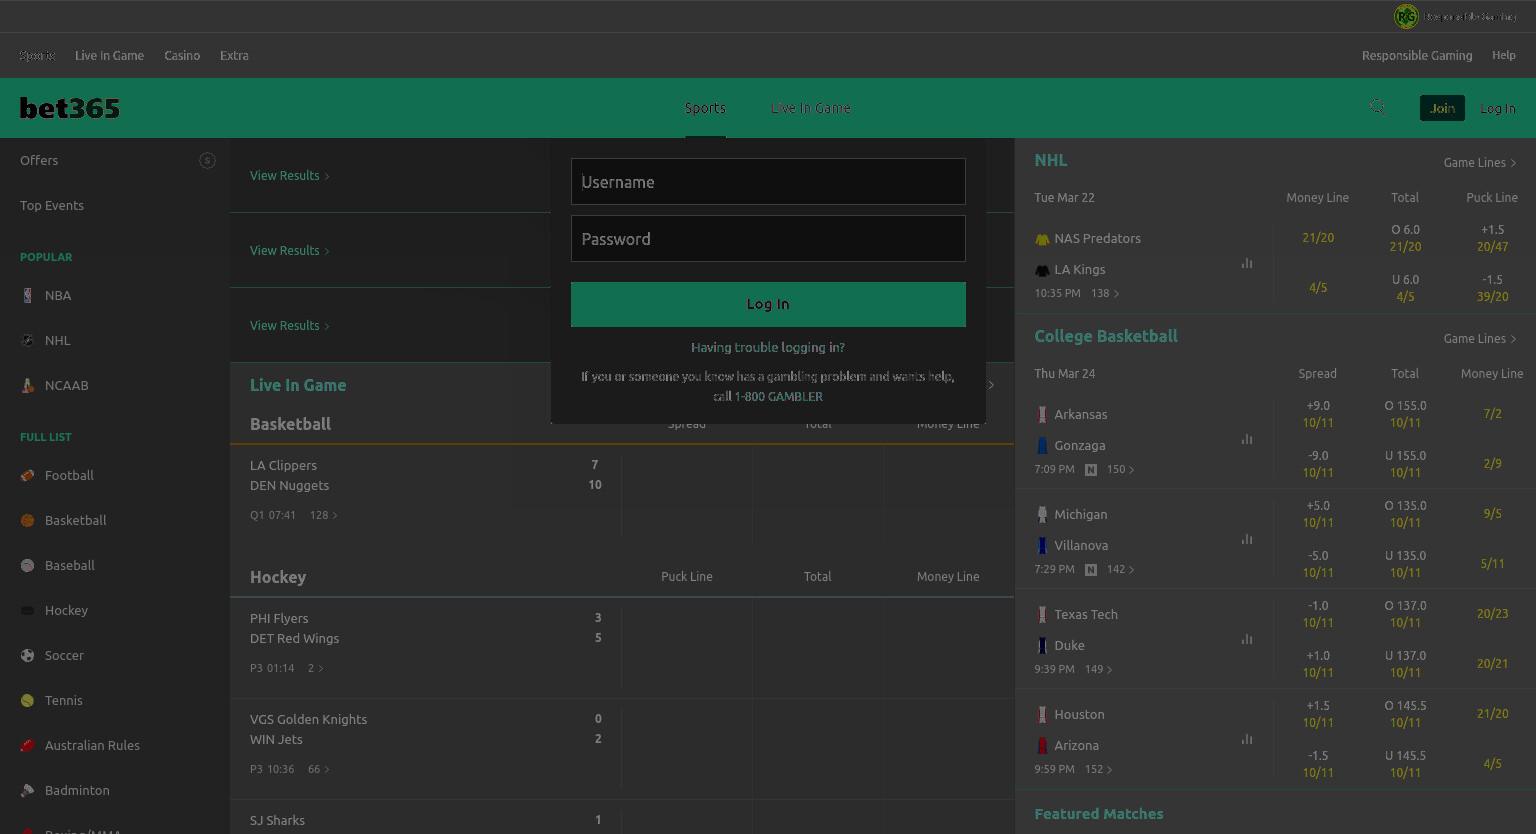The height and width of the screenshot is (834, 1536).
Task: Click the Soccer ball icon
Action: click(x=27, y=655)
